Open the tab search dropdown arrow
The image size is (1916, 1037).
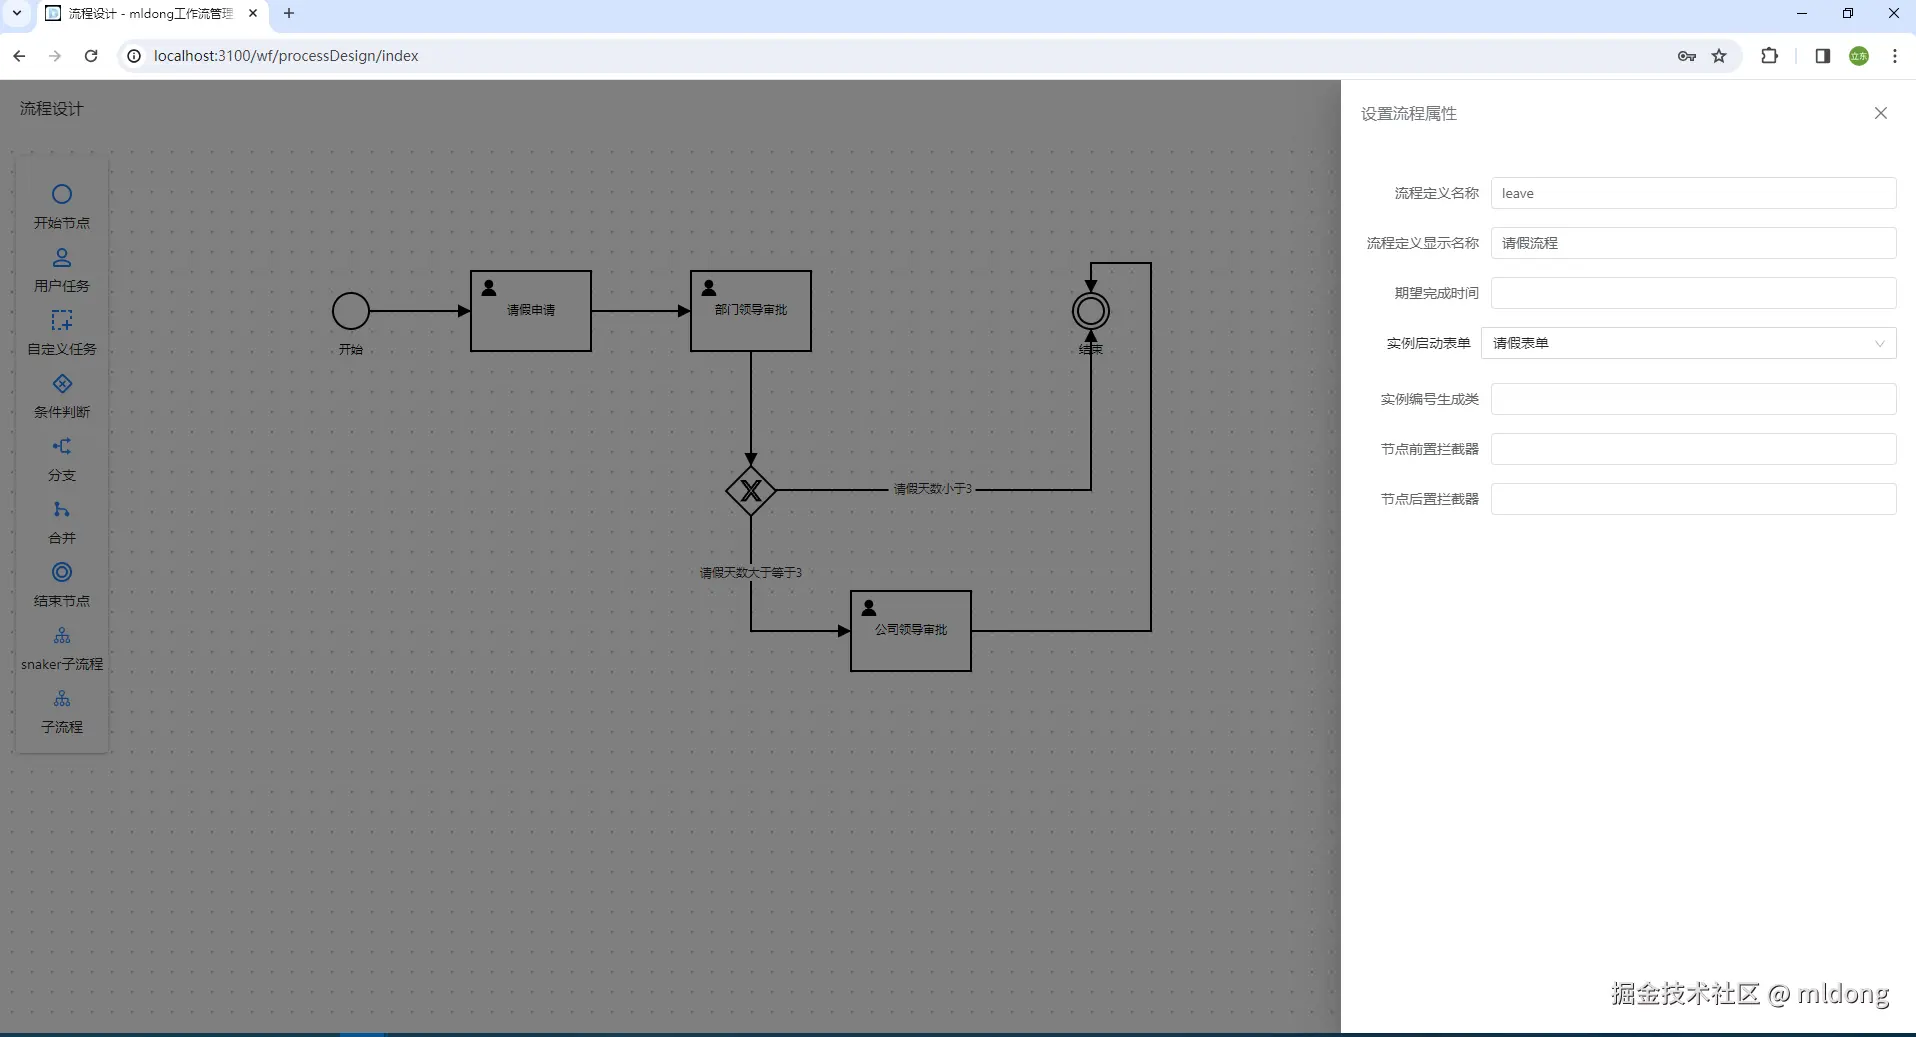17,13
